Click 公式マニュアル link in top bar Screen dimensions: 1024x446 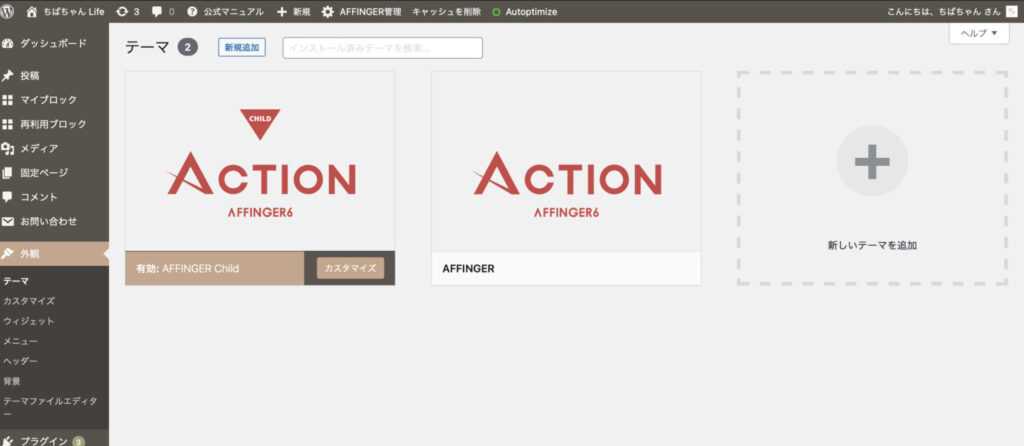[x=233, y=12]
